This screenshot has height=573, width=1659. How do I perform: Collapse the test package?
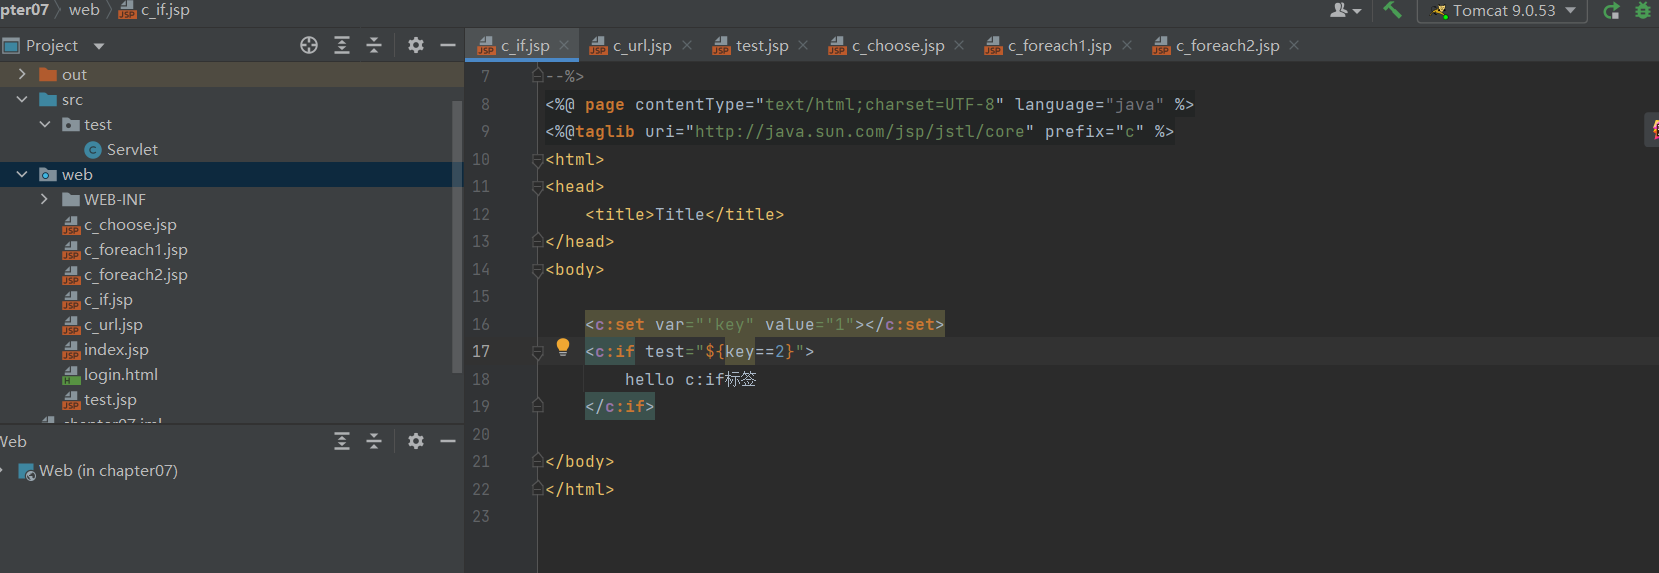coord(45,124)
